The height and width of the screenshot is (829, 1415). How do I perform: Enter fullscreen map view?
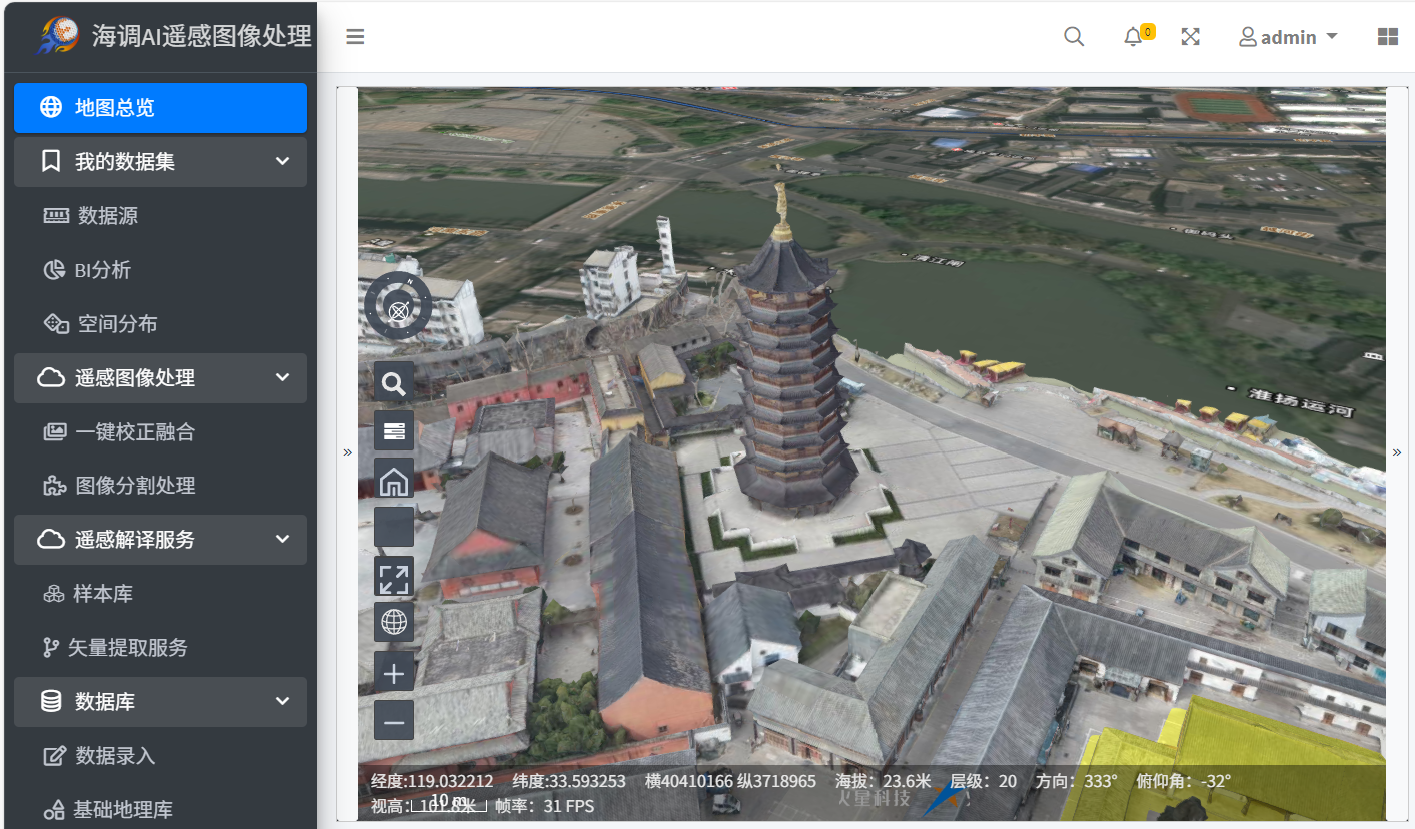pos(394,577)
